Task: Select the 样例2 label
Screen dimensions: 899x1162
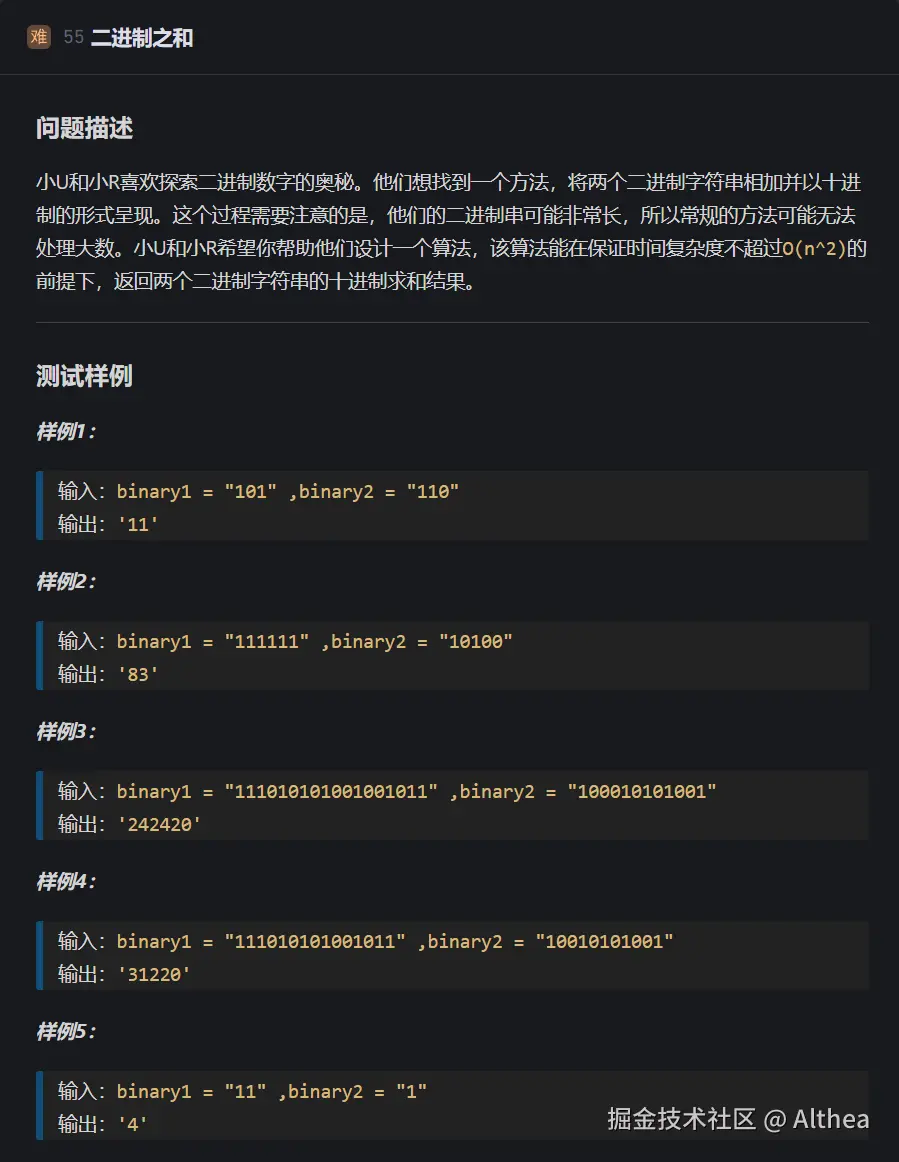Action: [x=65, y=581]
